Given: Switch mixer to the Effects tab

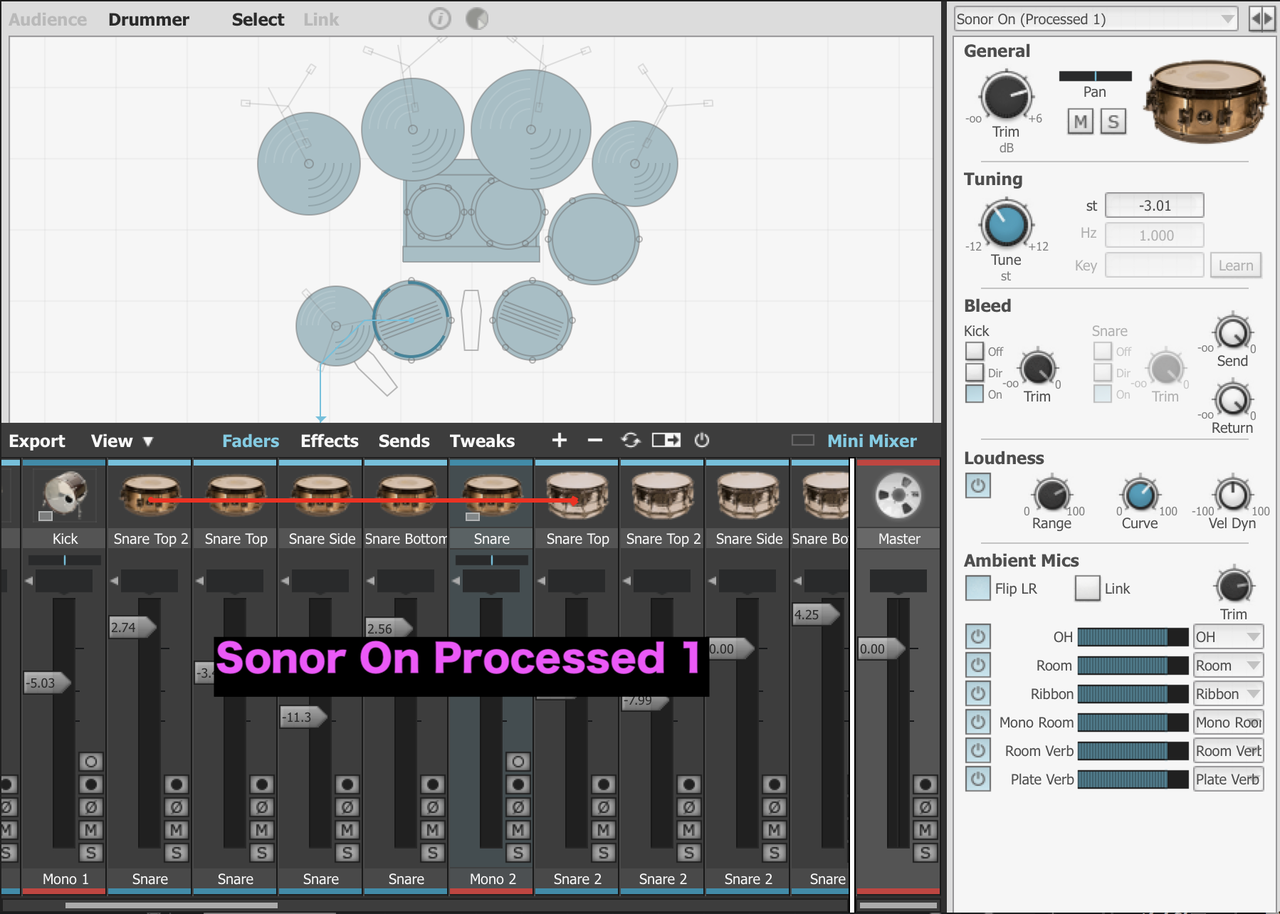Looking at the screenshot, I should (329, 441).
